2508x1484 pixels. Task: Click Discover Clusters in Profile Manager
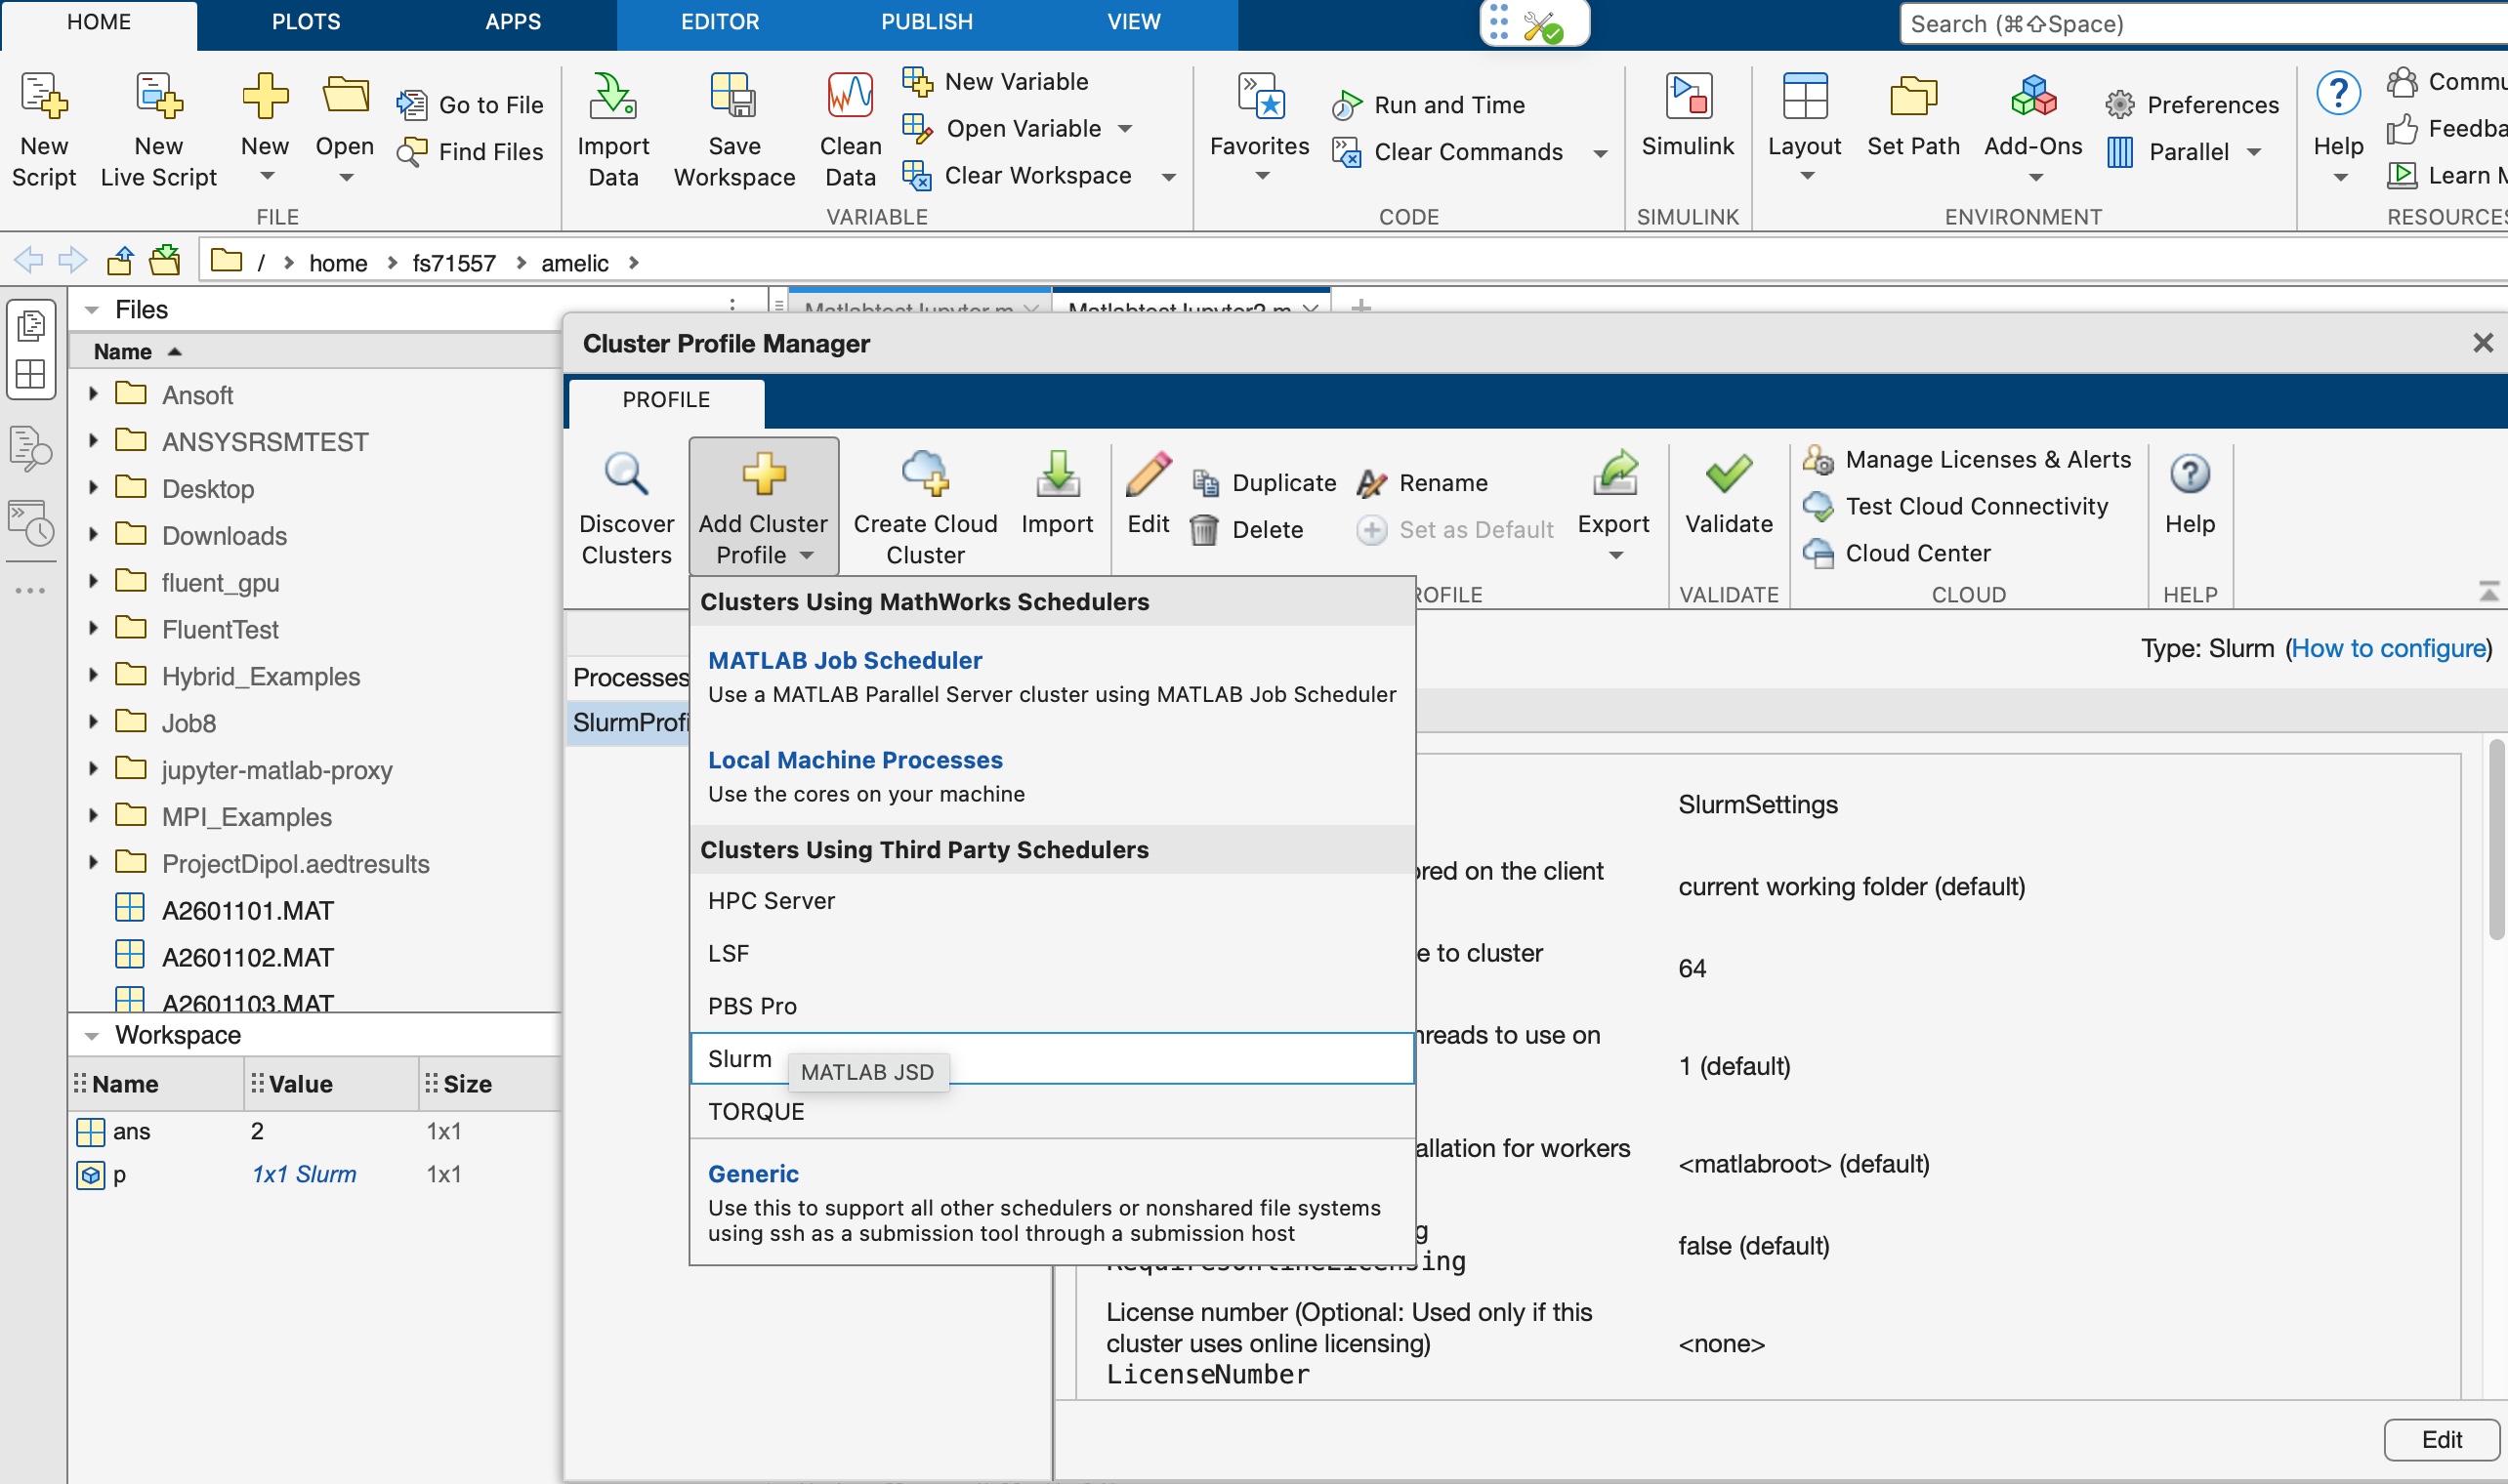(x=627, y=510)
